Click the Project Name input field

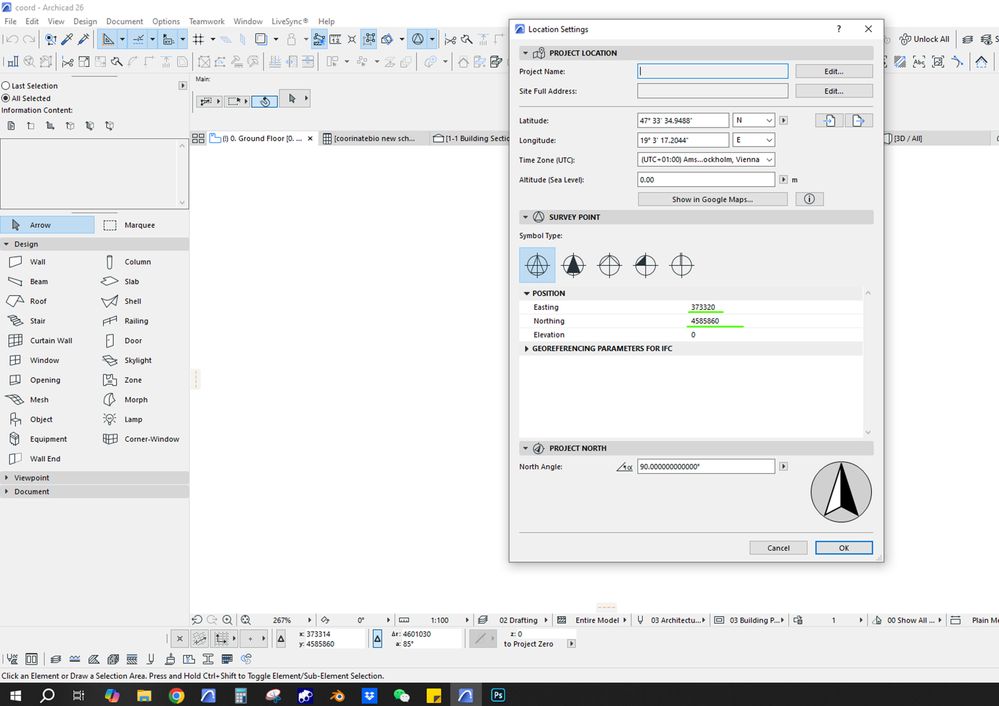pos(712,72)
